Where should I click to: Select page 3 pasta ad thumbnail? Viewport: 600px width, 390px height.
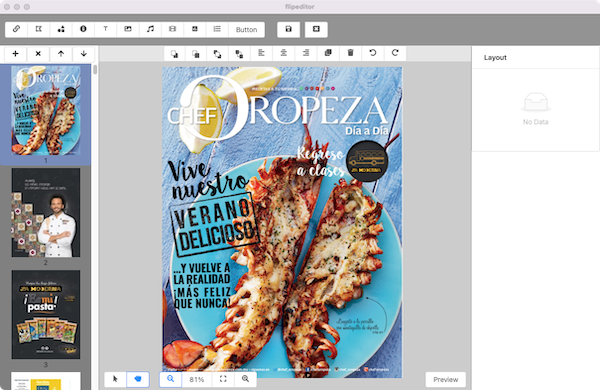coord(46,315)
